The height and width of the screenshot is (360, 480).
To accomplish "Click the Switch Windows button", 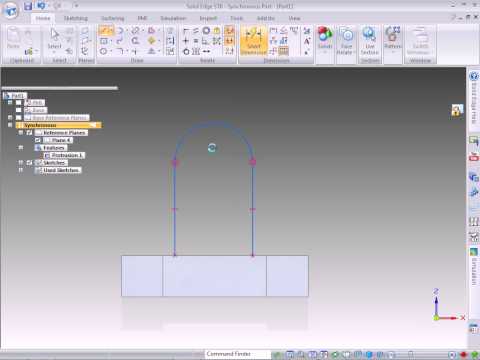I will click(x=420, y=41).
